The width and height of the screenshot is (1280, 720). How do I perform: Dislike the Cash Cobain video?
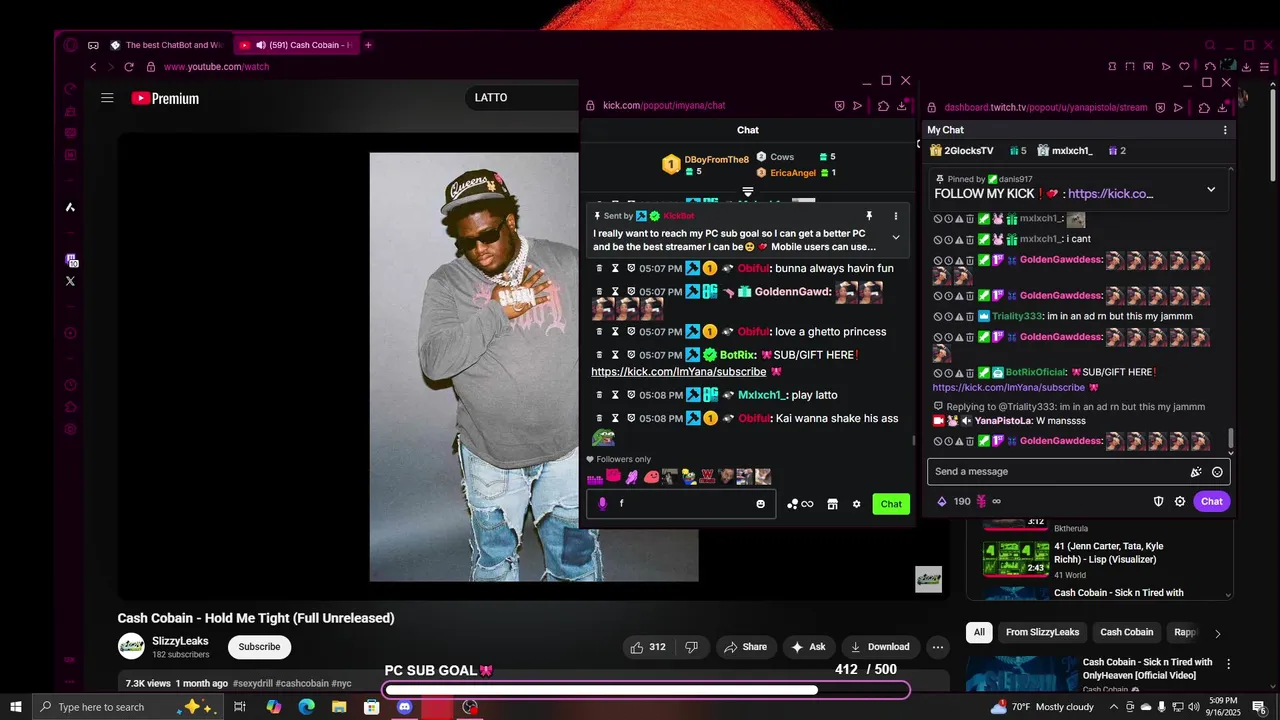click(691, 647)
